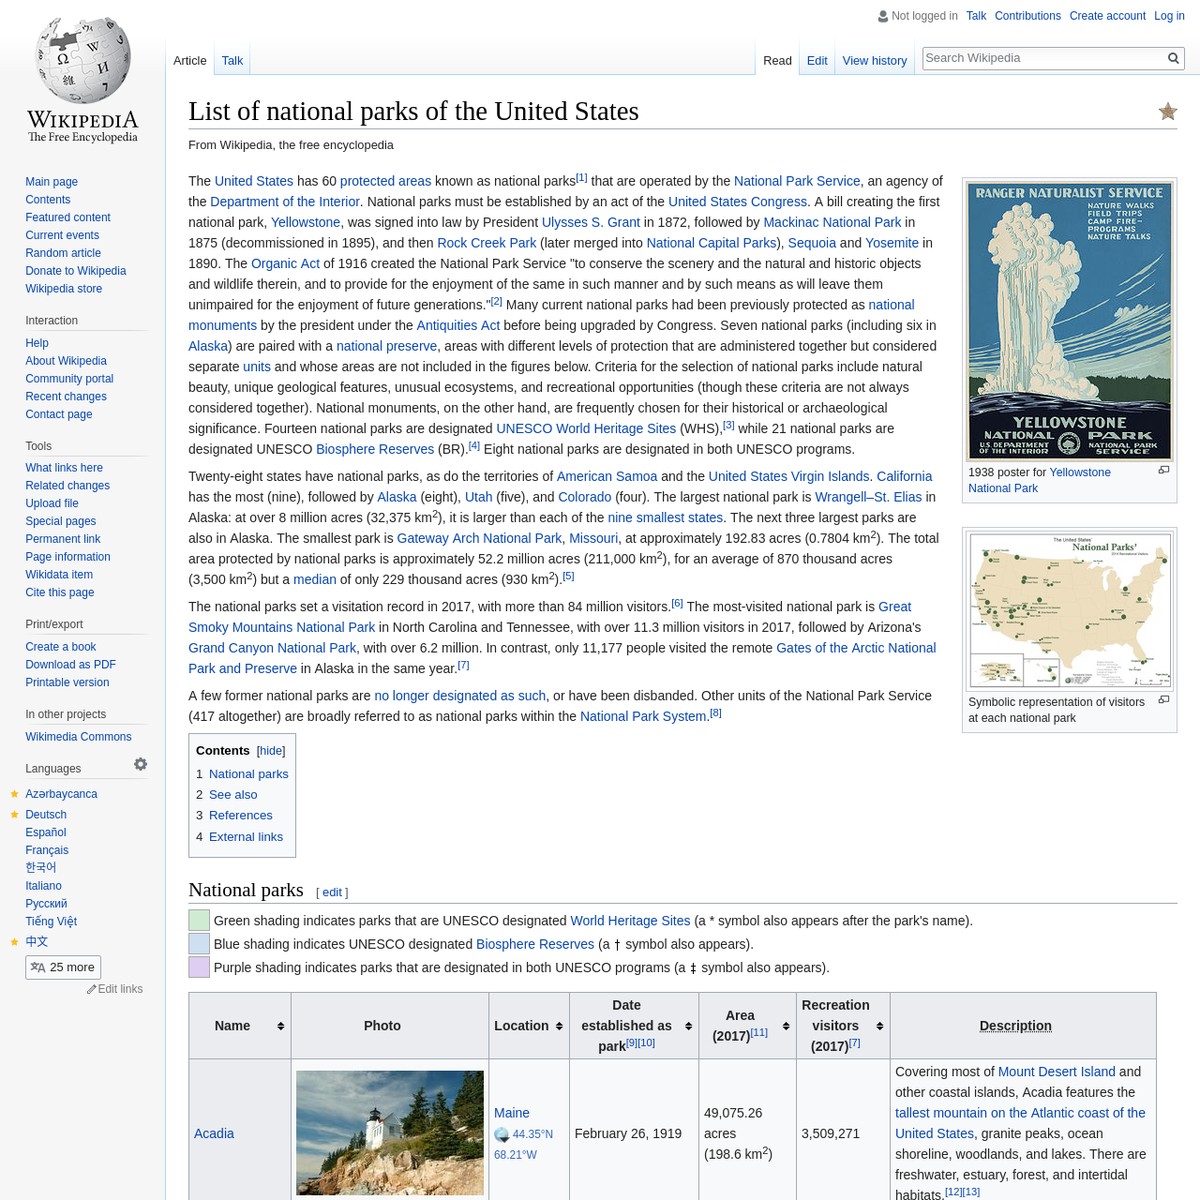Sort table by Date established column
The image size is (1200, 1200).
click(x=688, y=1026)
